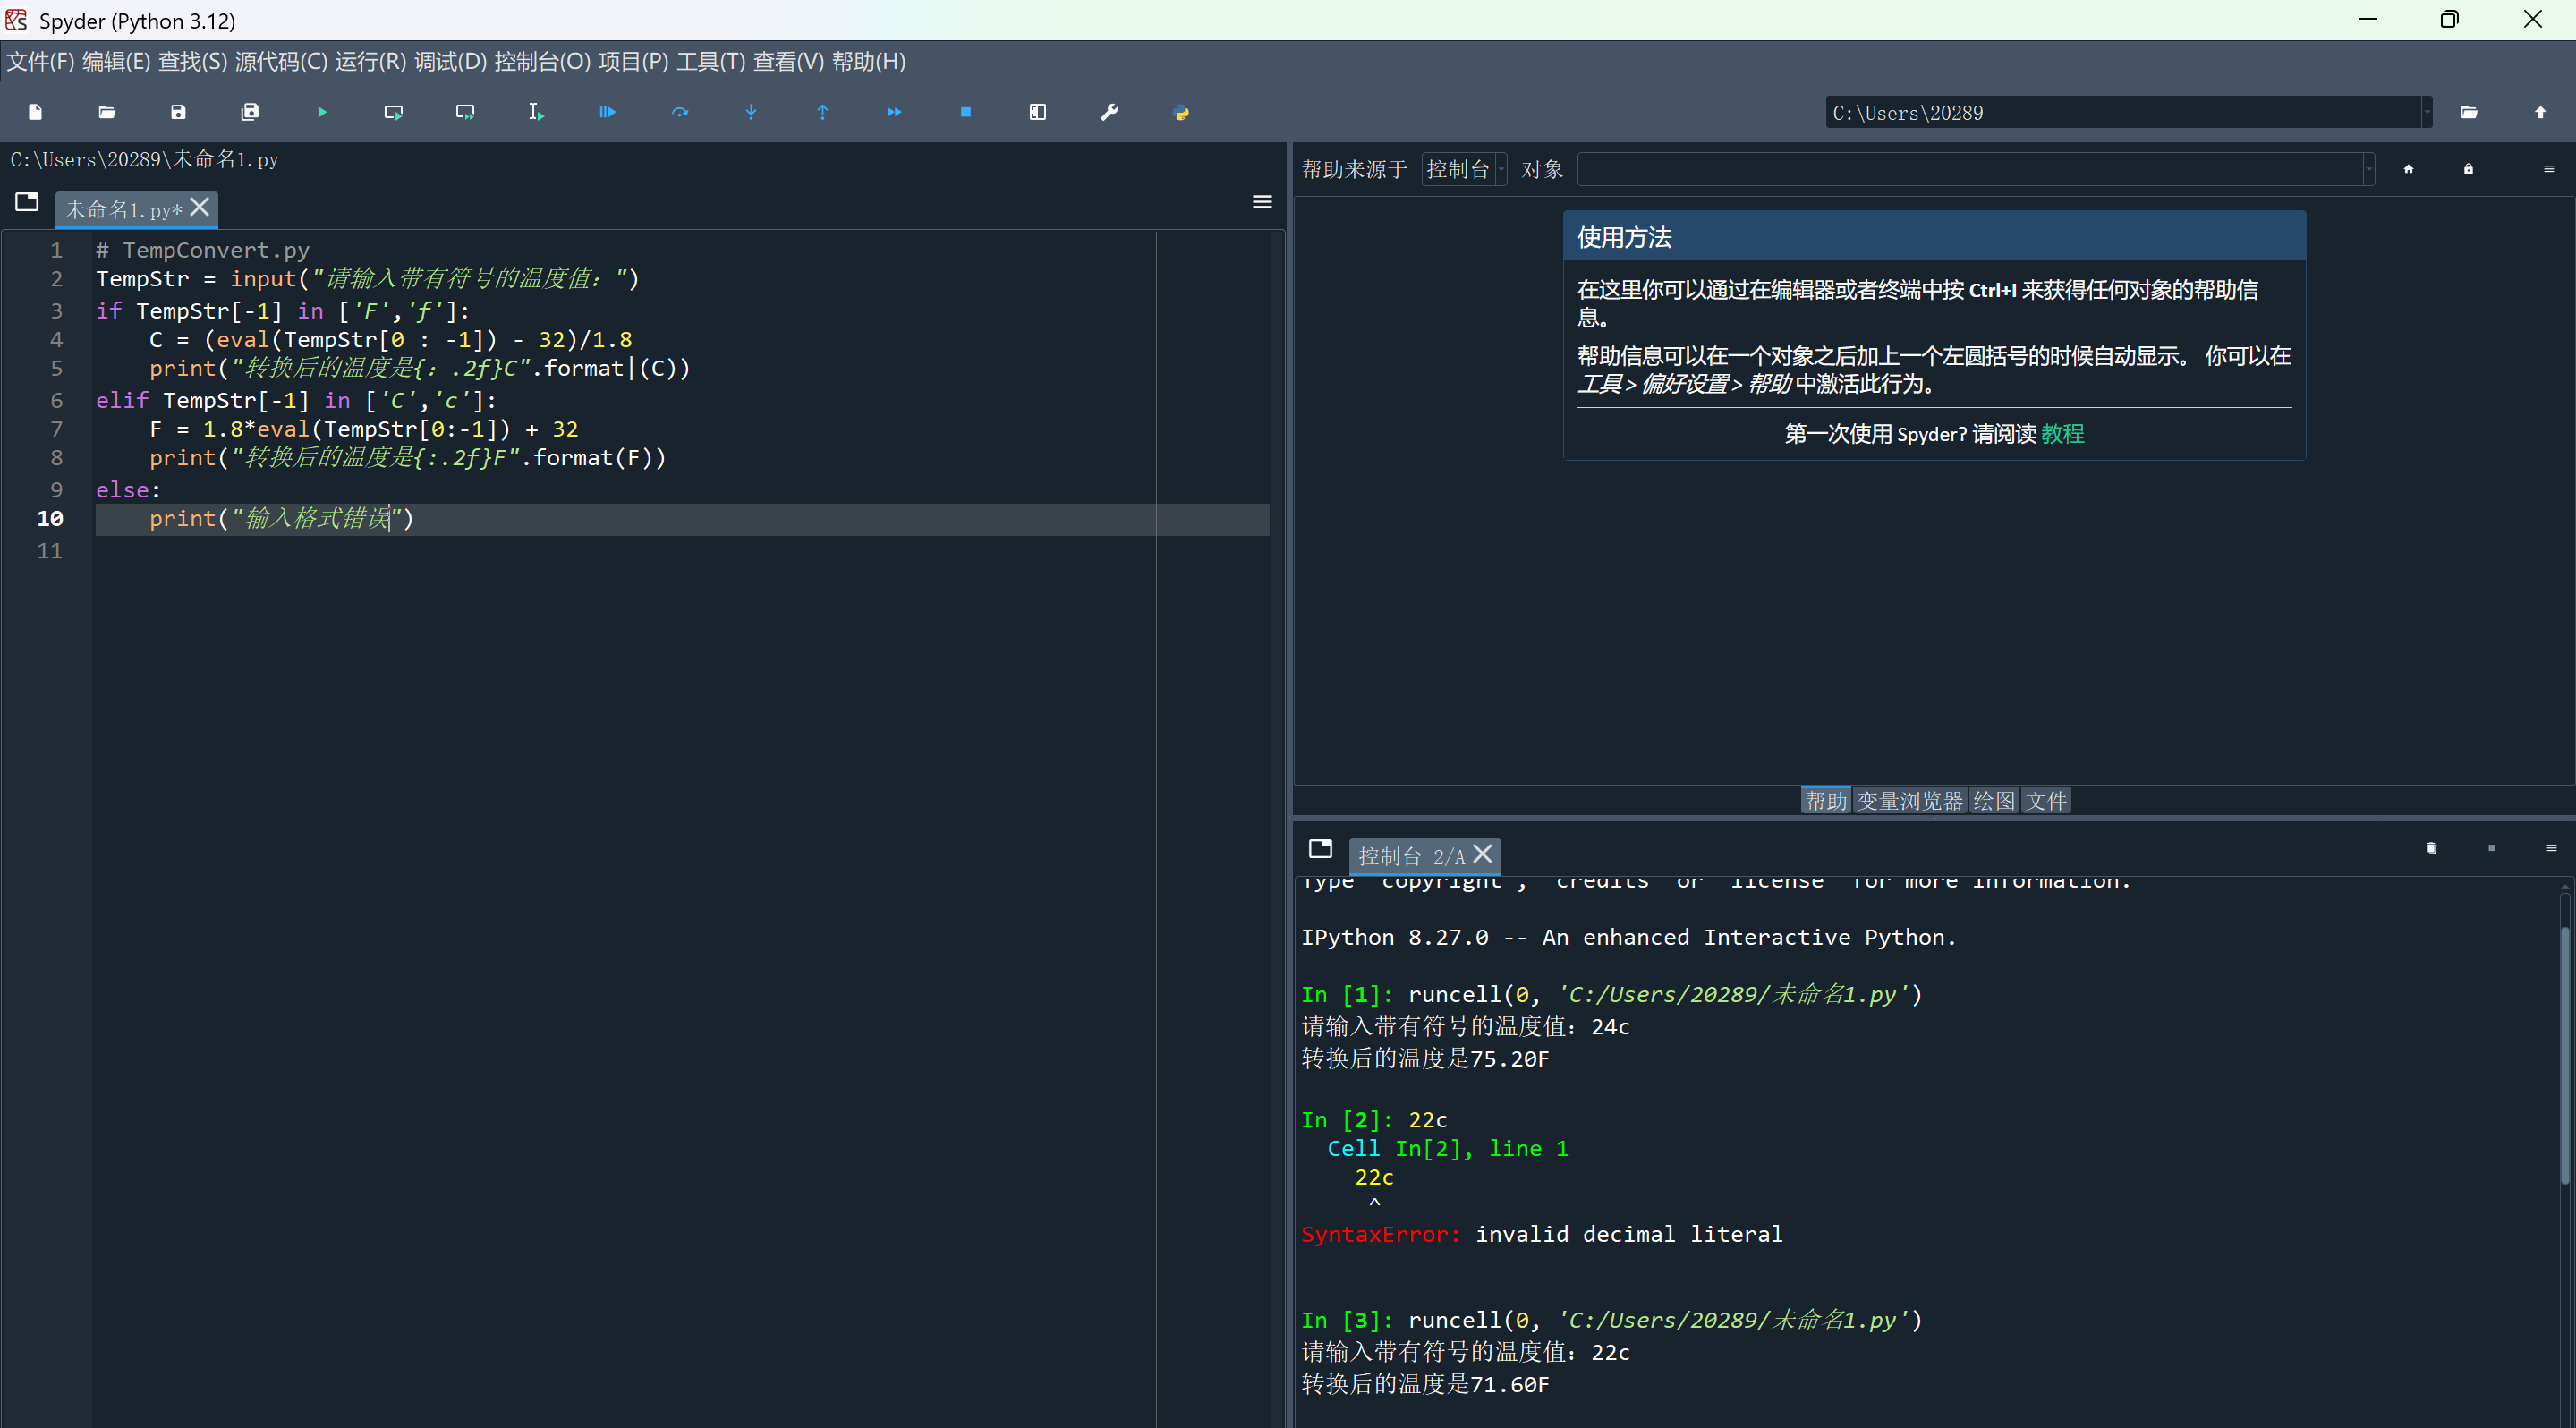2576x1428 pixels.
Task: Open the 运行(R) menu
Action: click(370, 62)
